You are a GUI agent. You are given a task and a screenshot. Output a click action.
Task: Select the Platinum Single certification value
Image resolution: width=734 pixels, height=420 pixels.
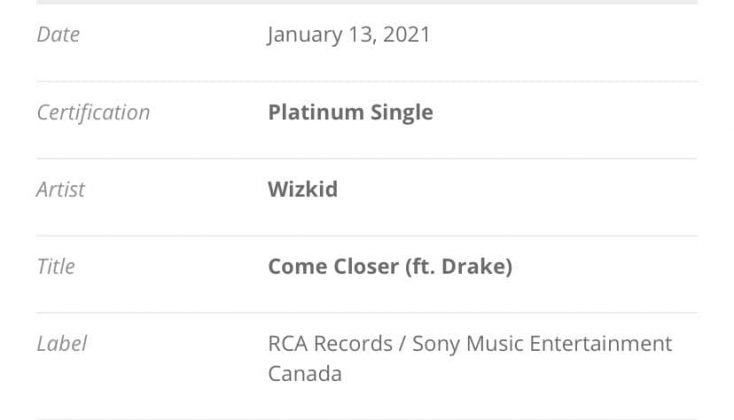coord(350,112)
